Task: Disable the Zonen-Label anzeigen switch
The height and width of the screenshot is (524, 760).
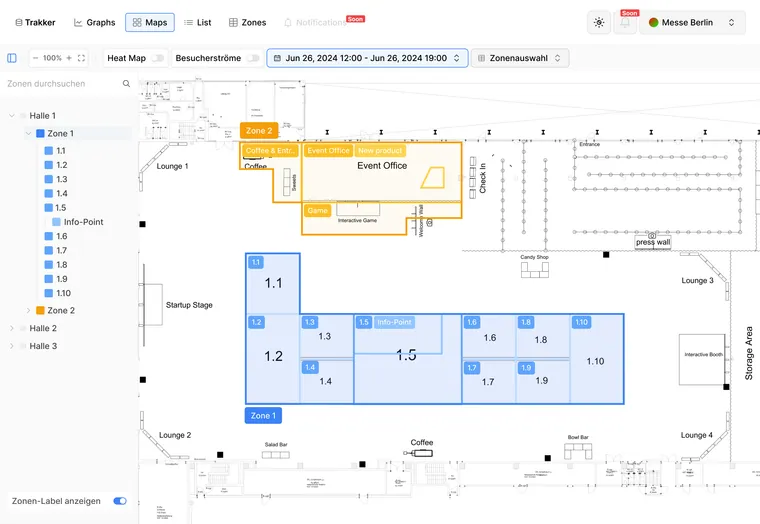Action: pos(120,501)
